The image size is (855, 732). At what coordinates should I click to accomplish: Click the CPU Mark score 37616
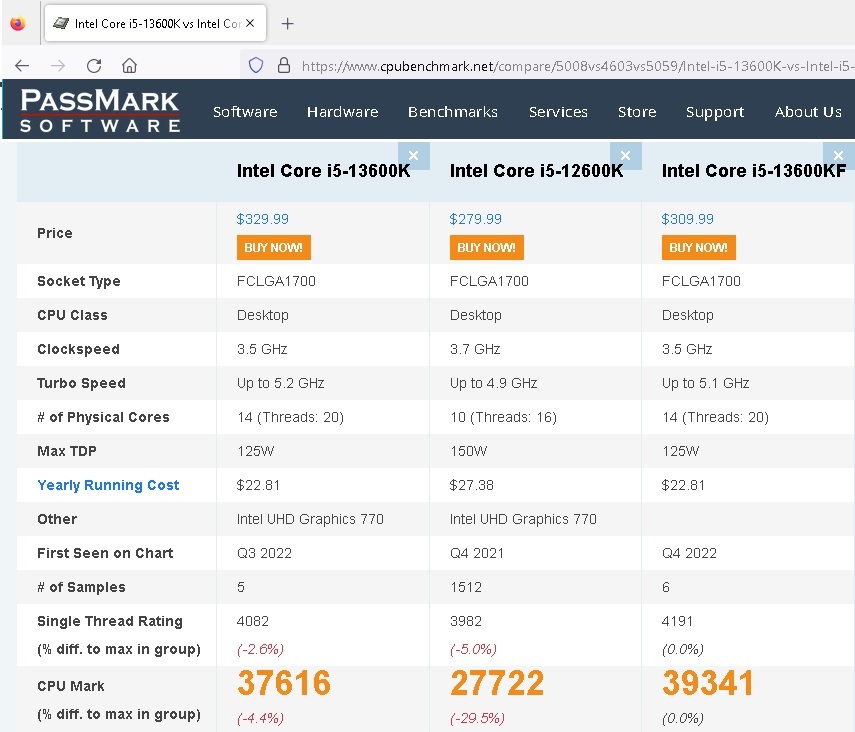point(284,683)
